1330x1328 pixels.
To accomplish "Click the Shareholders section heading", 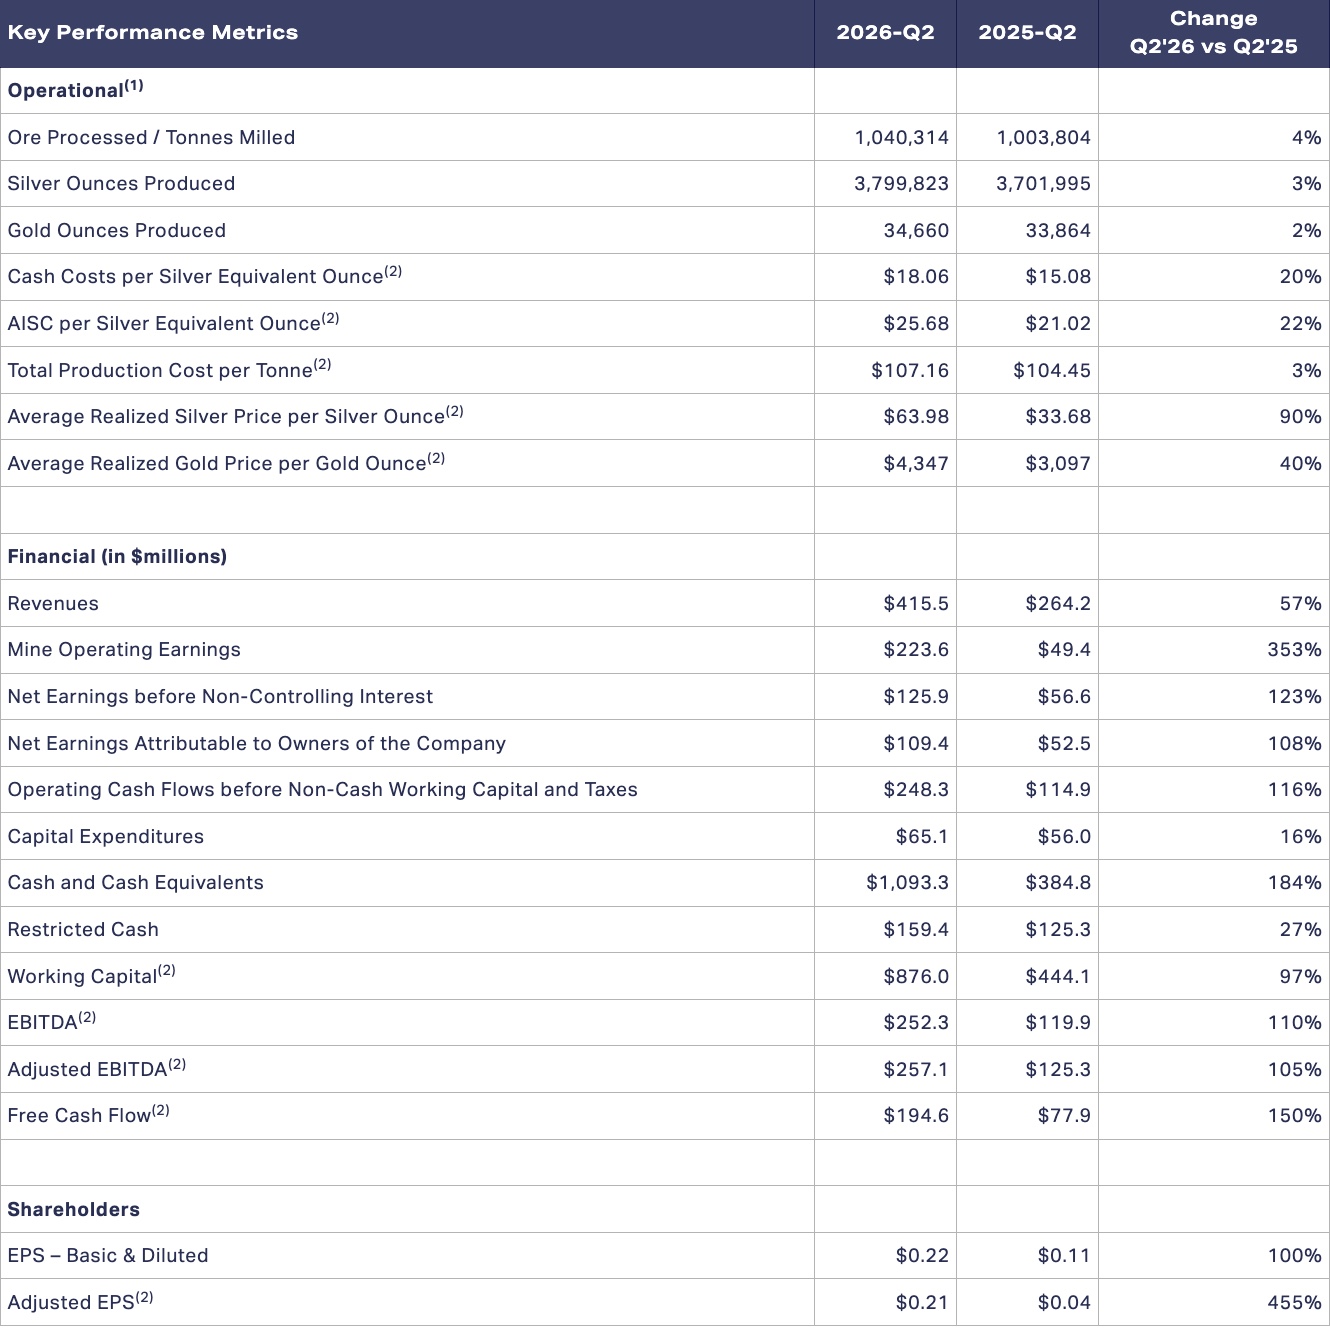I will click(x=73, y=1209).
